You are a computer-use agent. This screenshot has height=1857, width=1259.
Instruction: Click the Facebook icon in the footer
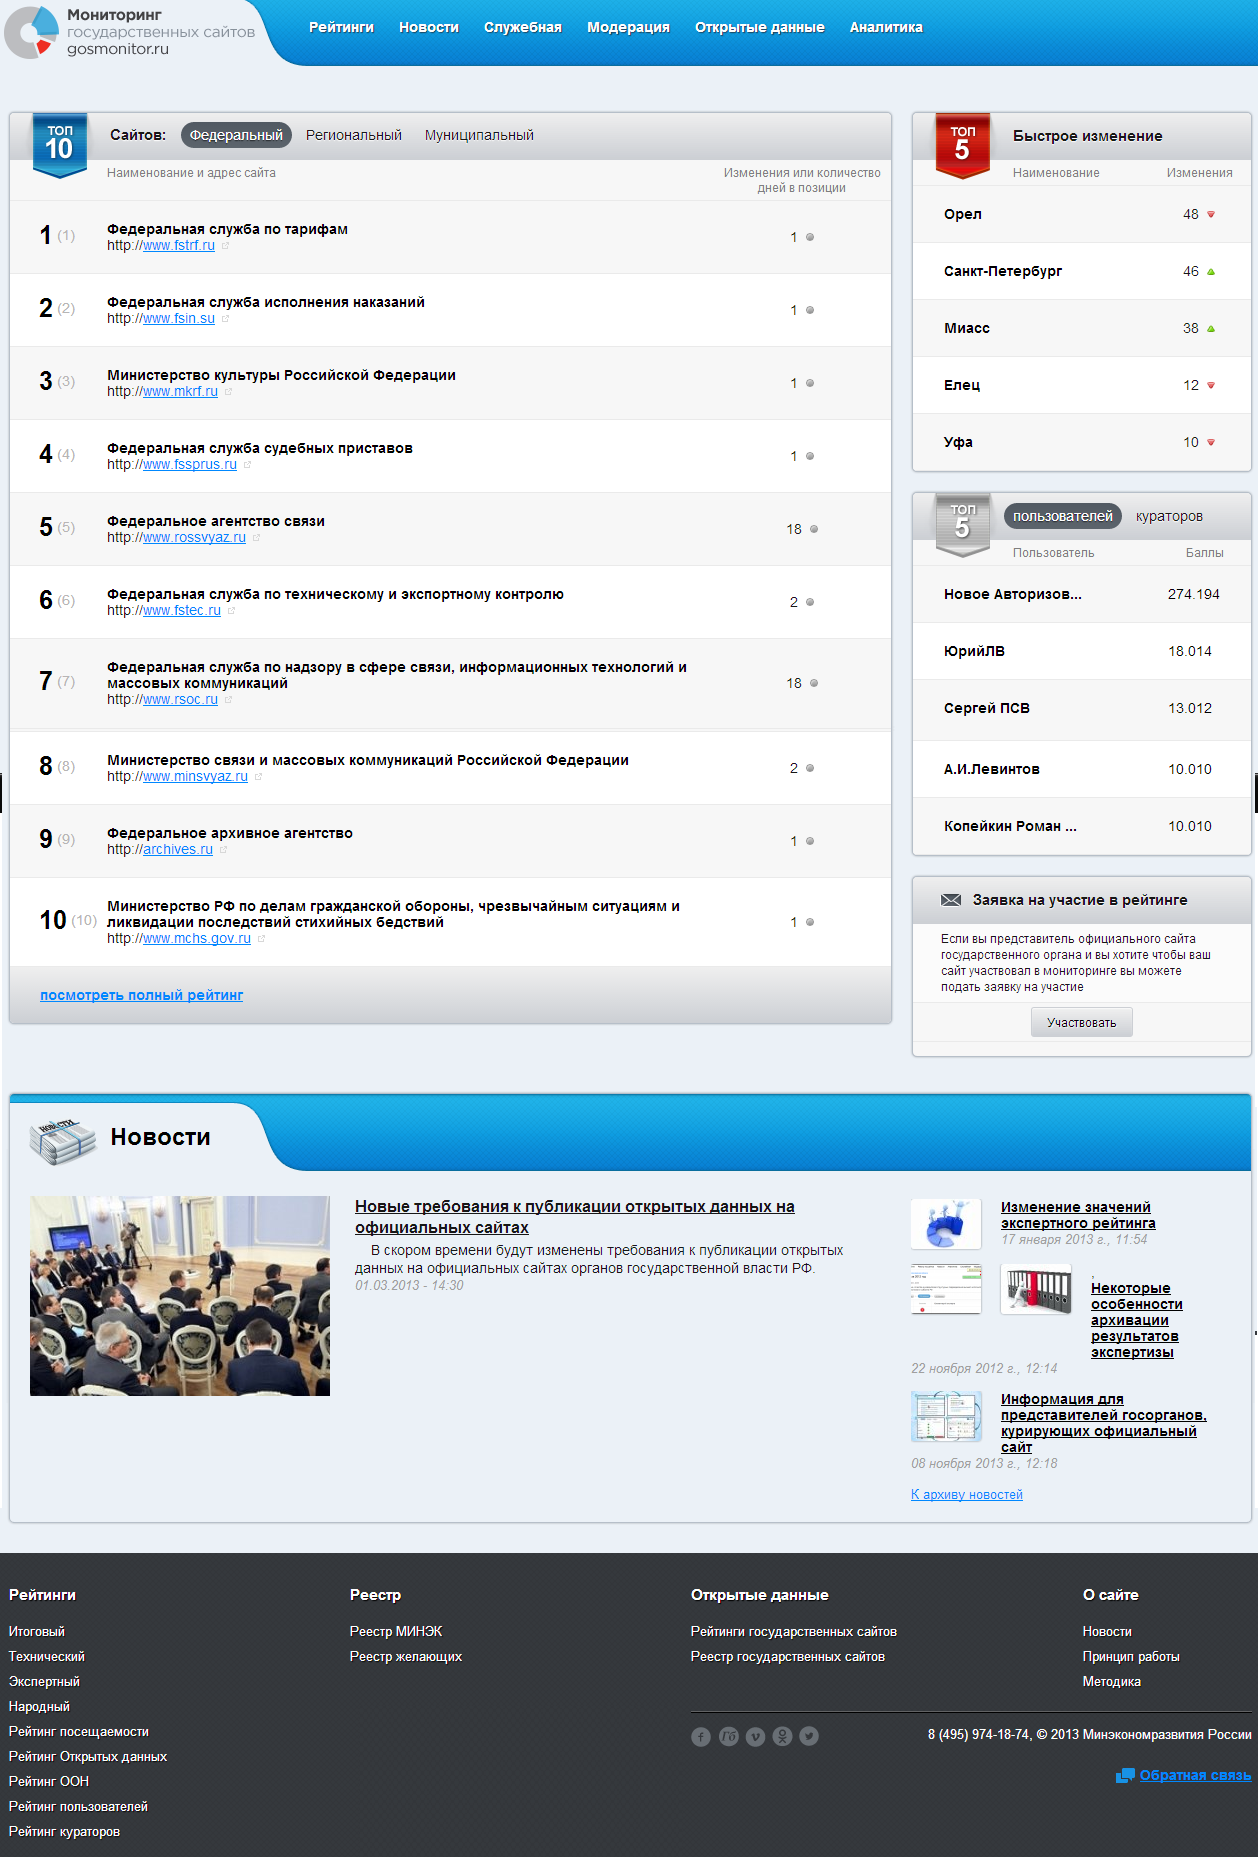click(701, 1737)
